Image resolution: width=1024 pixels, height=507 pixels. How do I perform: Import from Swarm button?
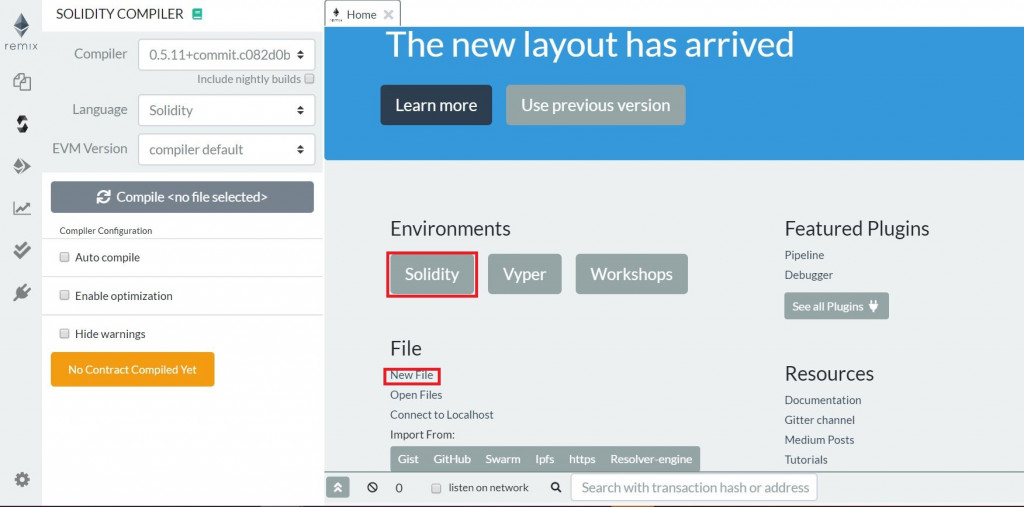point(503,459)
